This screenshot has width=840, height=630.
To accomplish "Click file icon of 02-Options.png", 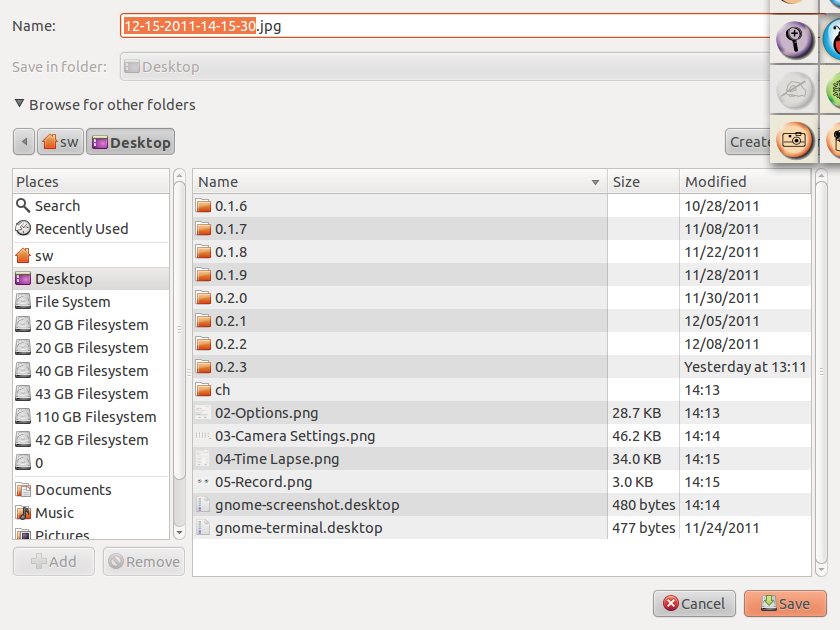I will [x=202, y=413].
